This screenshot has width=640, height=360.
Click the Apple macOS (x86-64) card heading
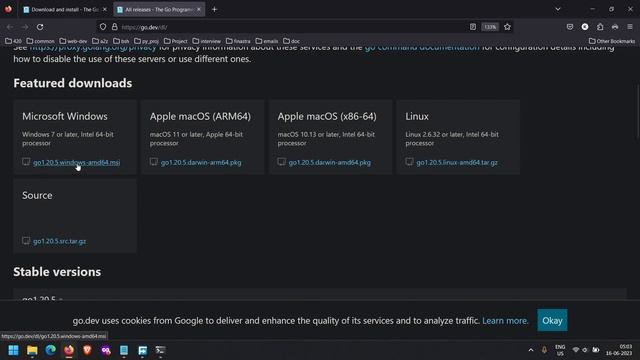(327, 116)
